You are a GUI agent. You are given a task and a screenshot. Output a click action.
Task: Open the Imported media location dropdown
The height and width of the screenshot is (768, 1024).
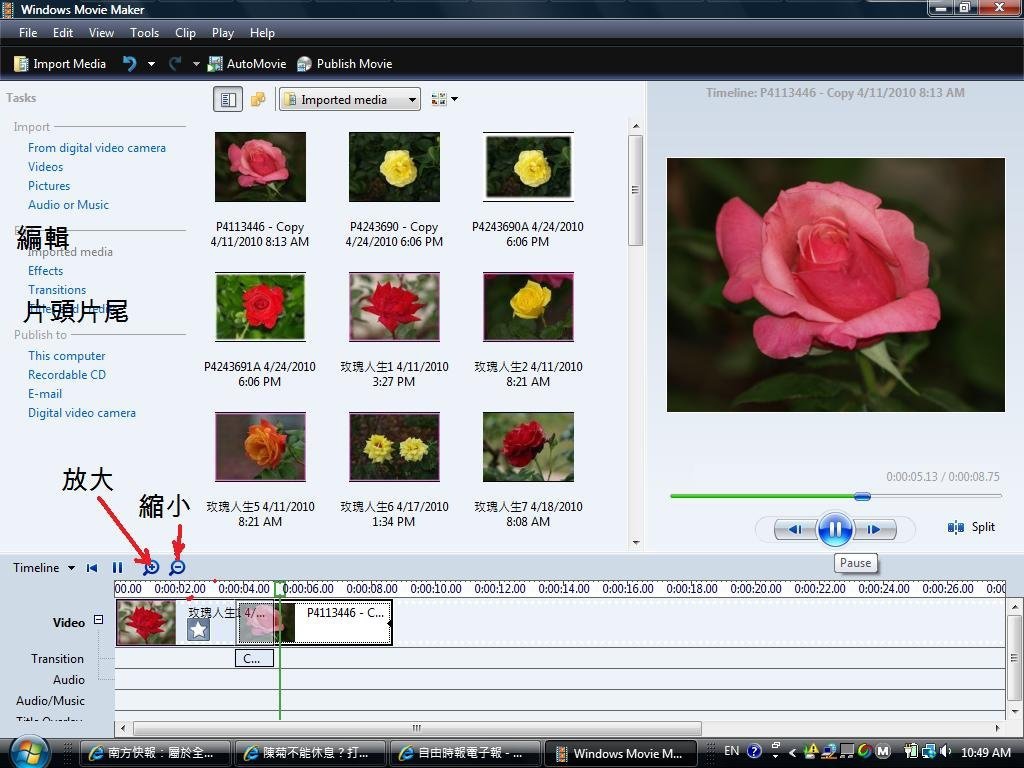pos(350,99)
